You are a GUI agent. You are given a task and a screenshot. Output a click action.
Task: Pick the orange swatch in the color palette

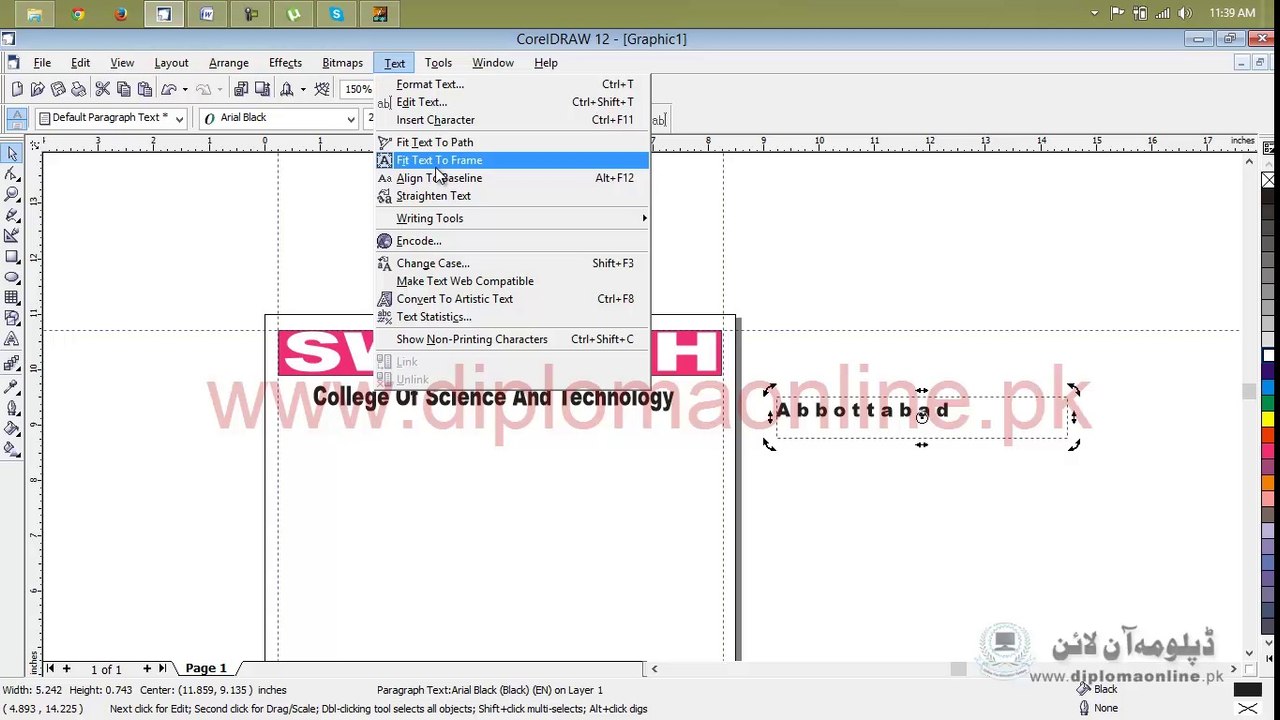tap(1268, 484)
